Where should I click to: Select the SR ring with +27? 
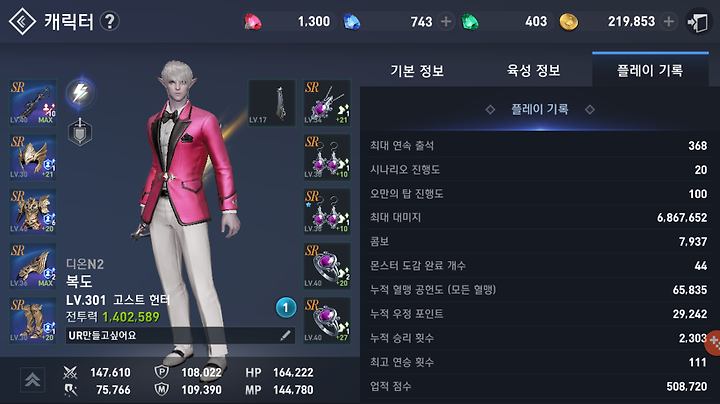pos(327,320)
